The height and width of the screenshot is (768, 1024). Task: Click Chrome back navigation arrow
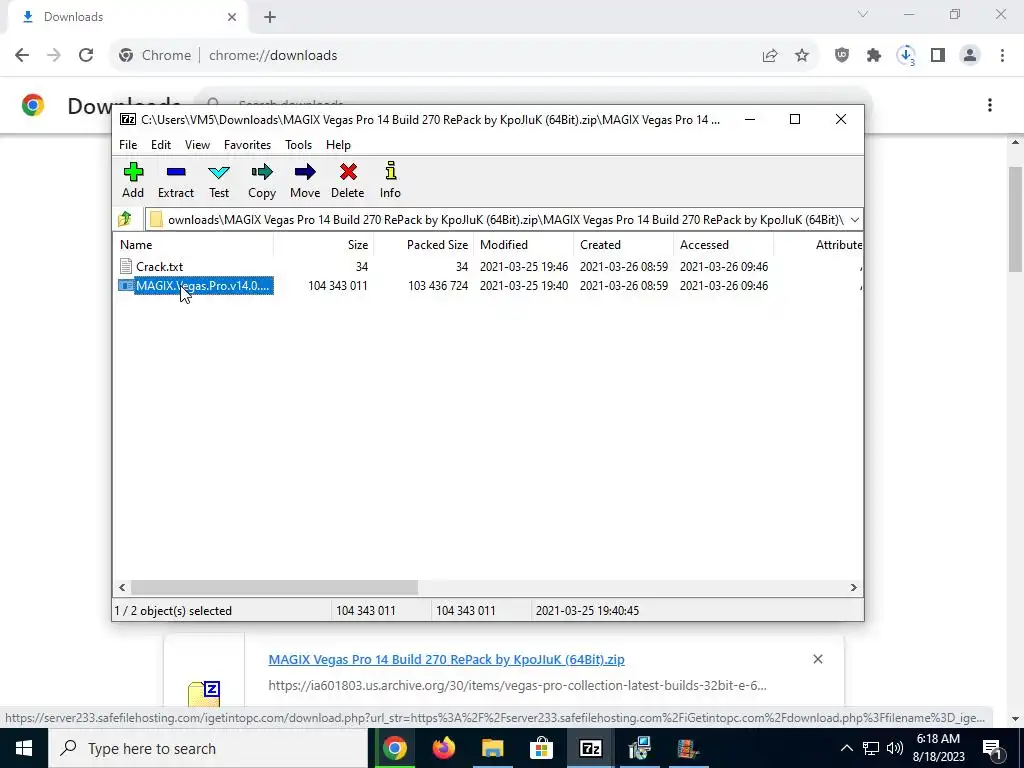point(22,55)
